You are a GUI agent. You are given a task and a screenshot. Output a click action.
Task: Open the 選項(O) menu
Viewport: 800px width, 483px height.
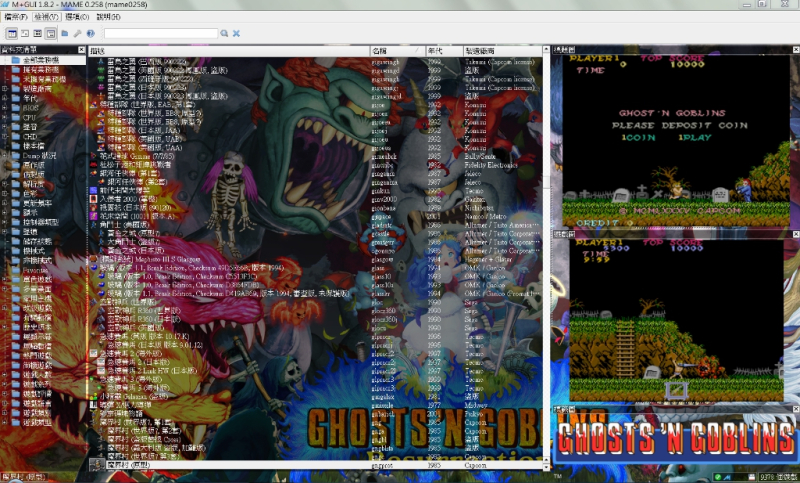77,17
